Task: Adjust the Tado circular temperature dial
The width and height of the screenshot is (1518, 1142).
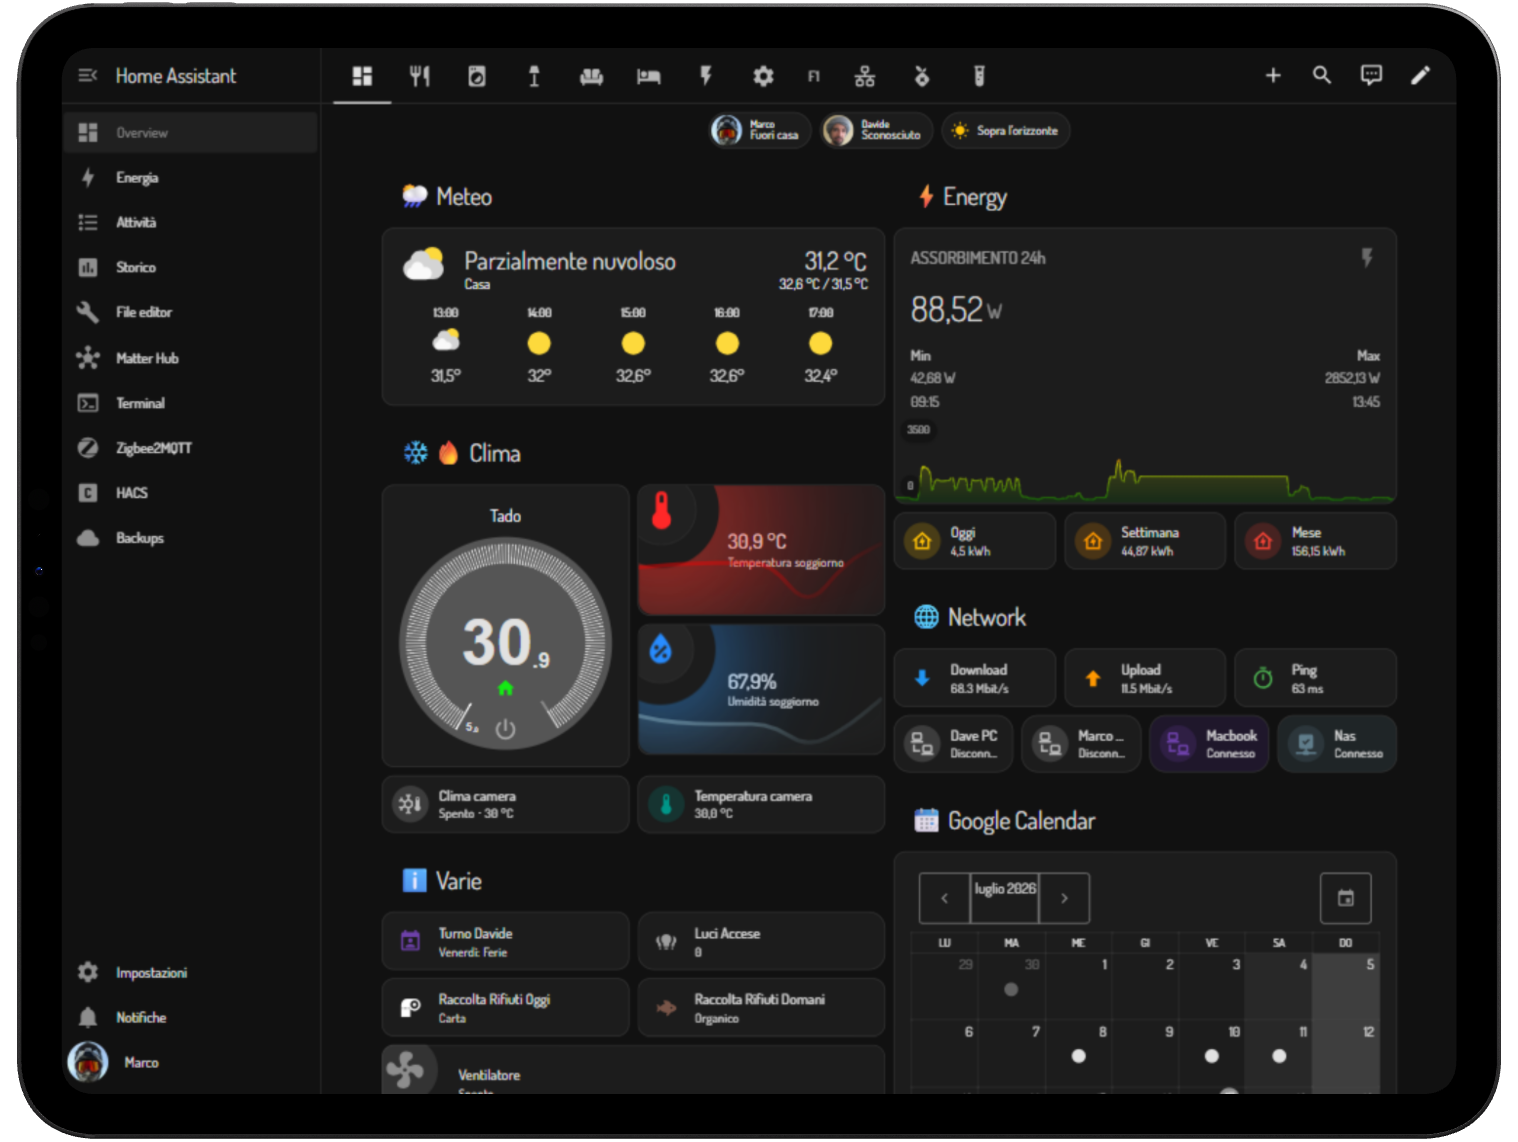Action: pyautogui.click(x=506, y=644)
